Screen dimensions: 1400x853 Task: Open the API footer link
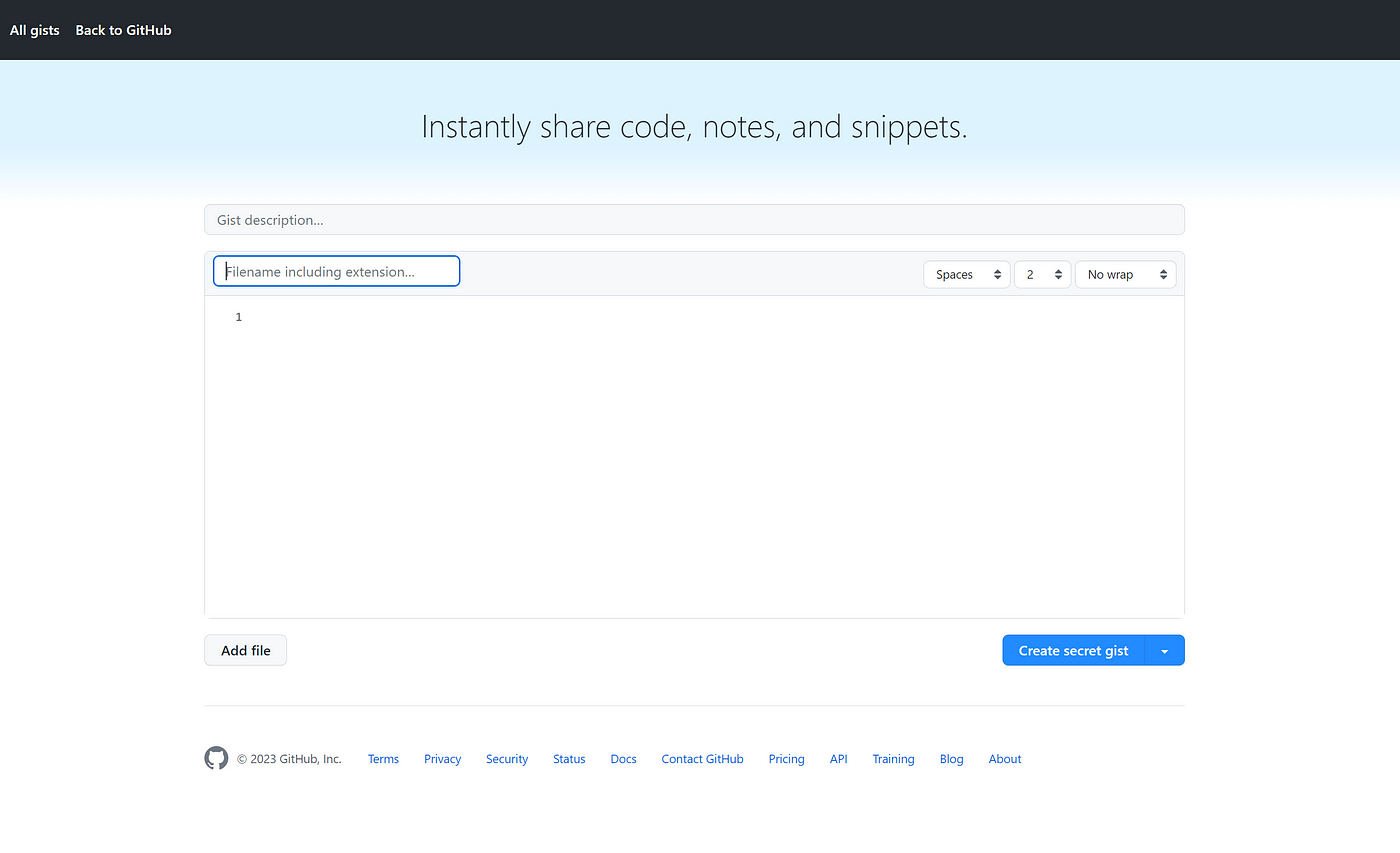point(838,759)
